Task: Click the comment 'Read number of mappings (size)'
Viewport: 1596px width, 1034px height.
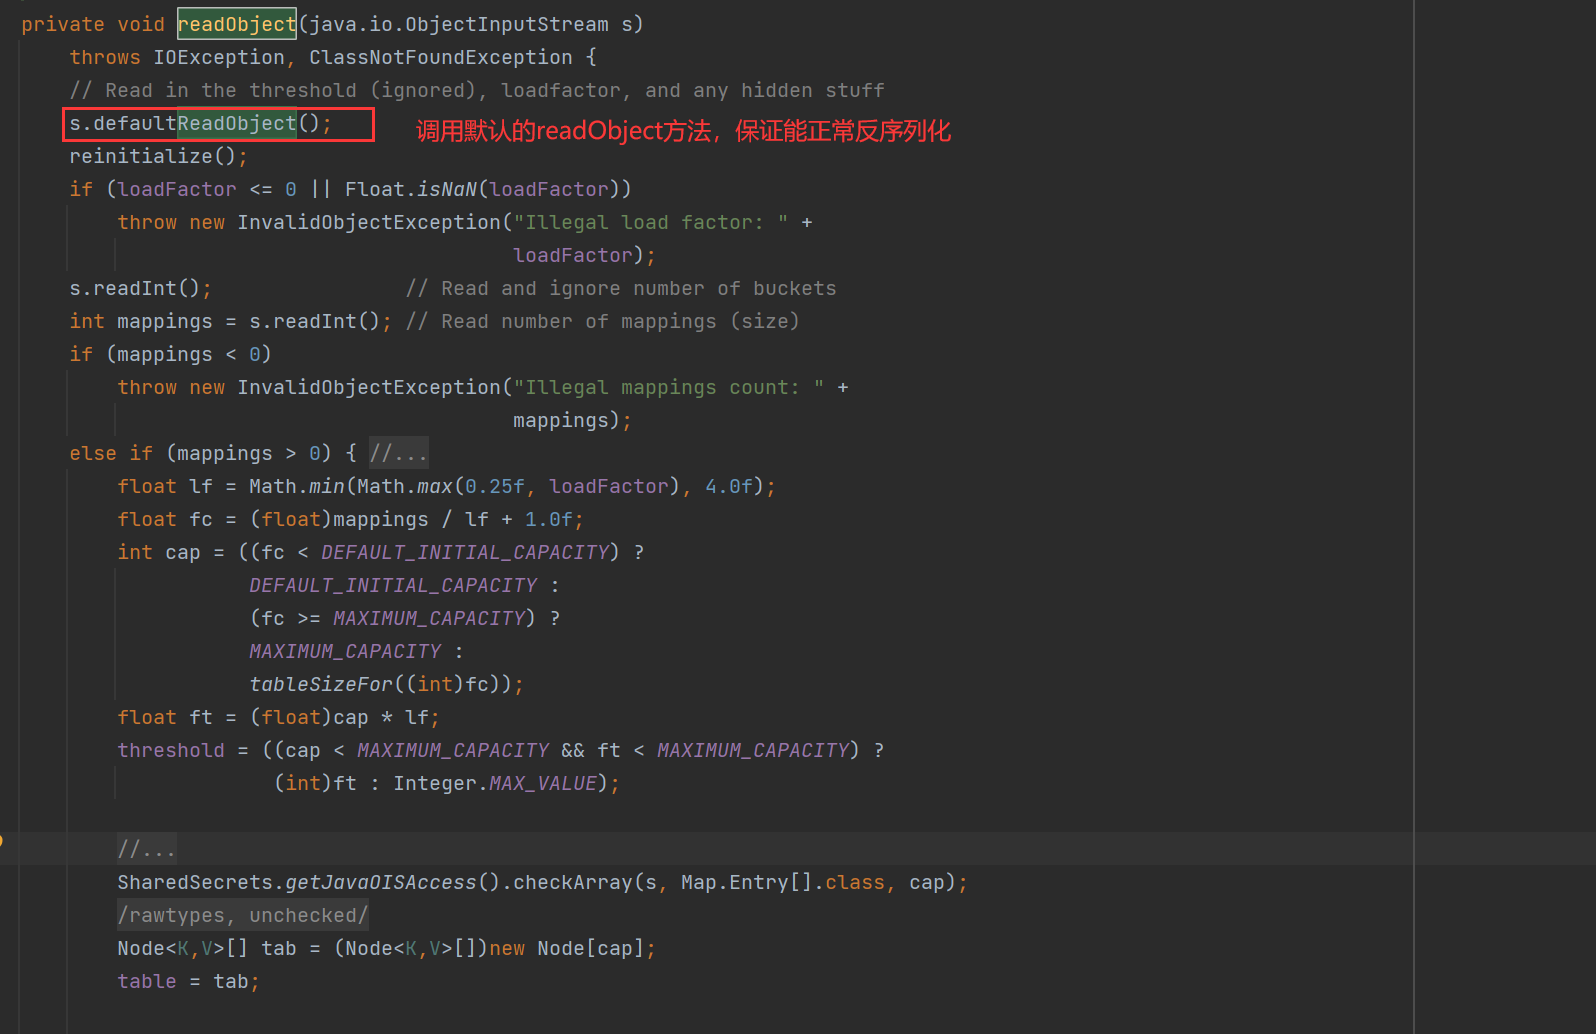Action: coord(603,321)
